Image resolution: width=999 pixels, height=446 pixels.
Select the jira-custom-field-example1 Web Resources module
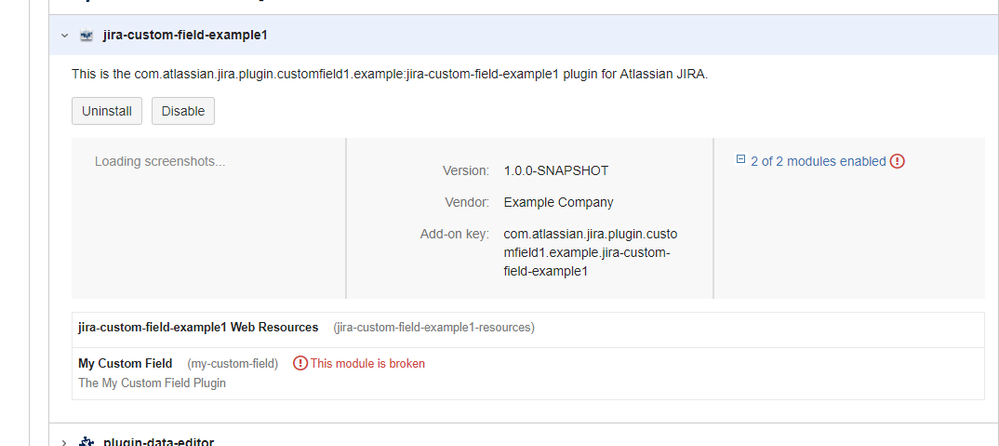tap(198, 327)
